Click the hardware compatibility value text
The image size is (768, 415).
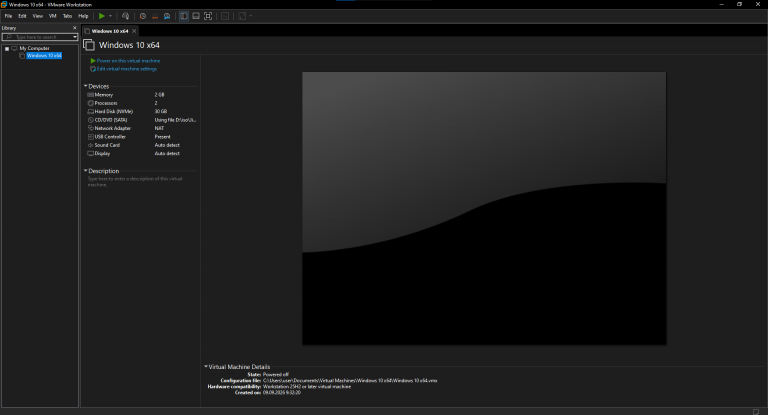tap(307, 387)
